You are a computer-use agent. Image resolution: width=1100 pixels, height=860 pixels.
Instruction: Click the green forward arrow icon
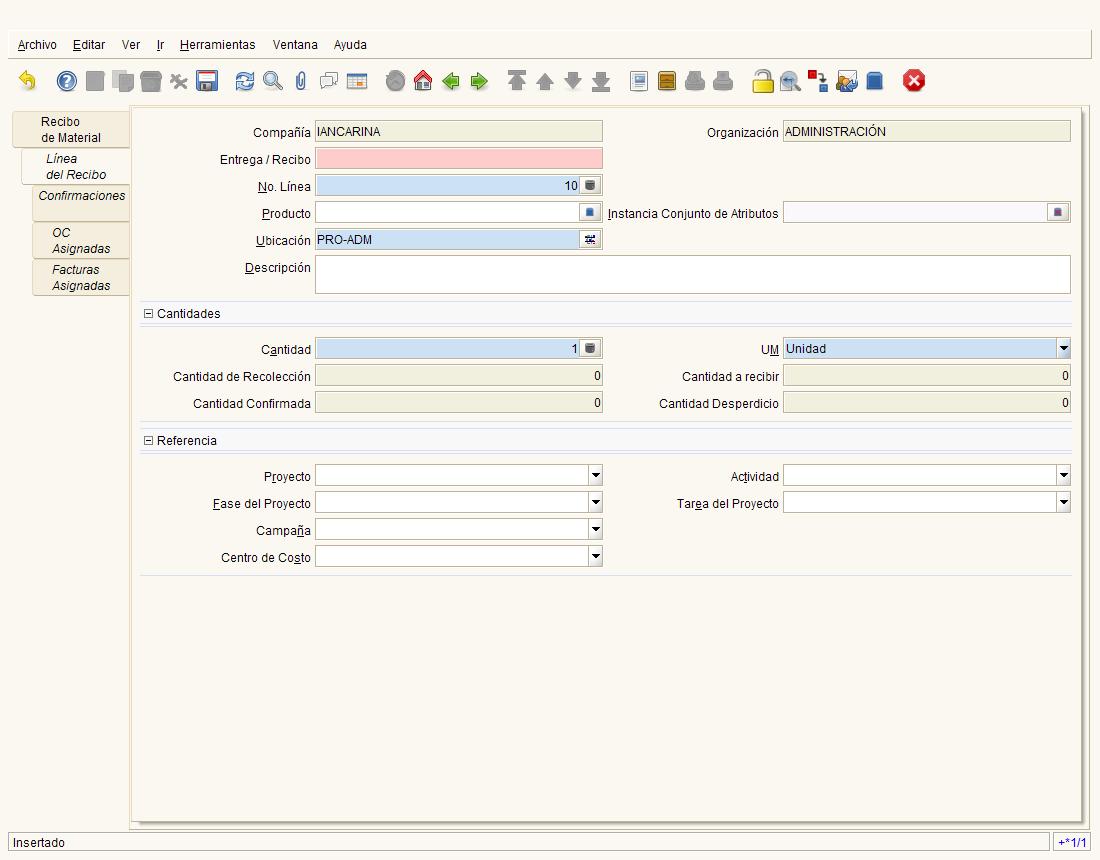coord(479,81)
